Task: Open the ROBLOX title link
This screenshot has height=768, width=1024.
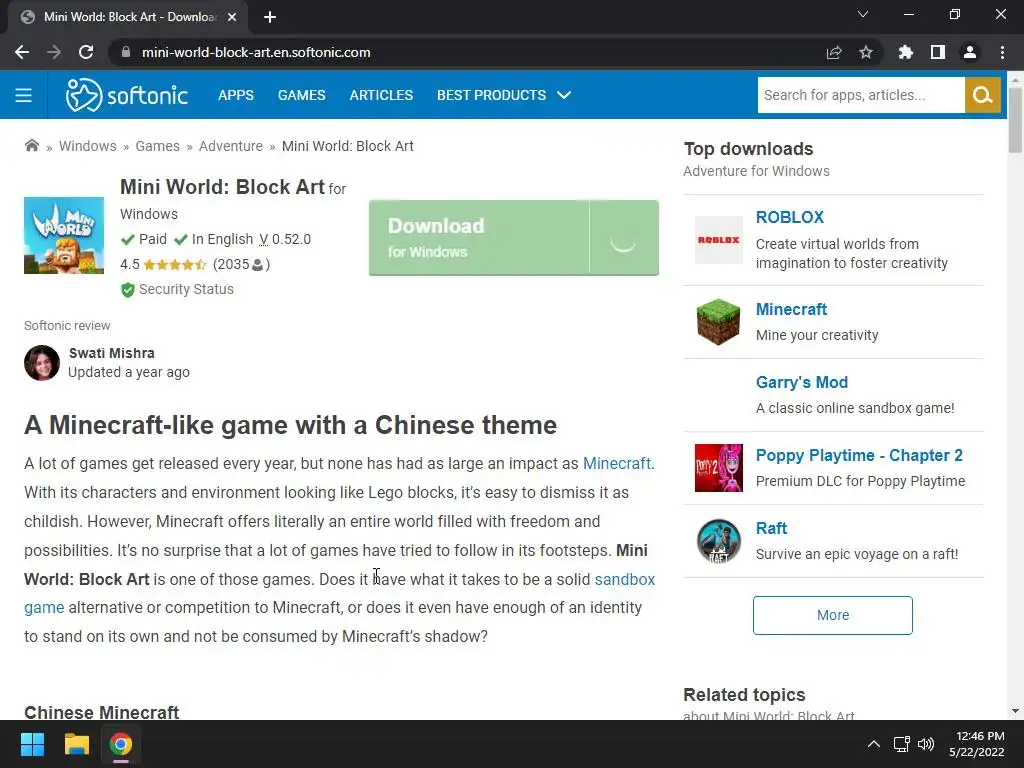Action: click(790, 217)
